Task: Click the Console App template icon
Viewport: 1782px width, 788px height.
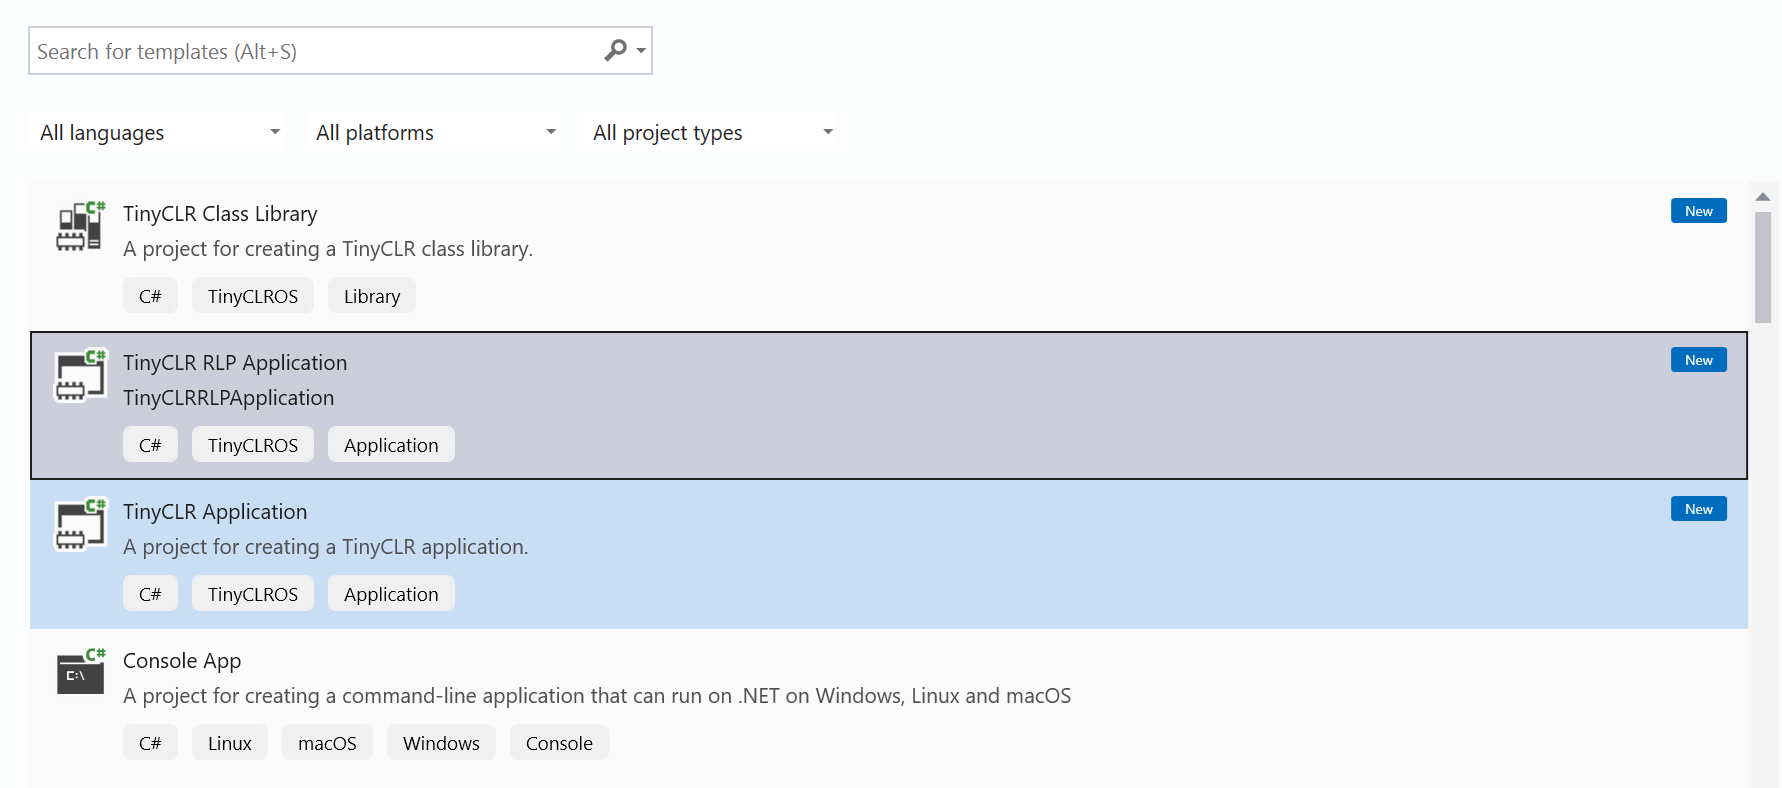Action: click(80, 672)
